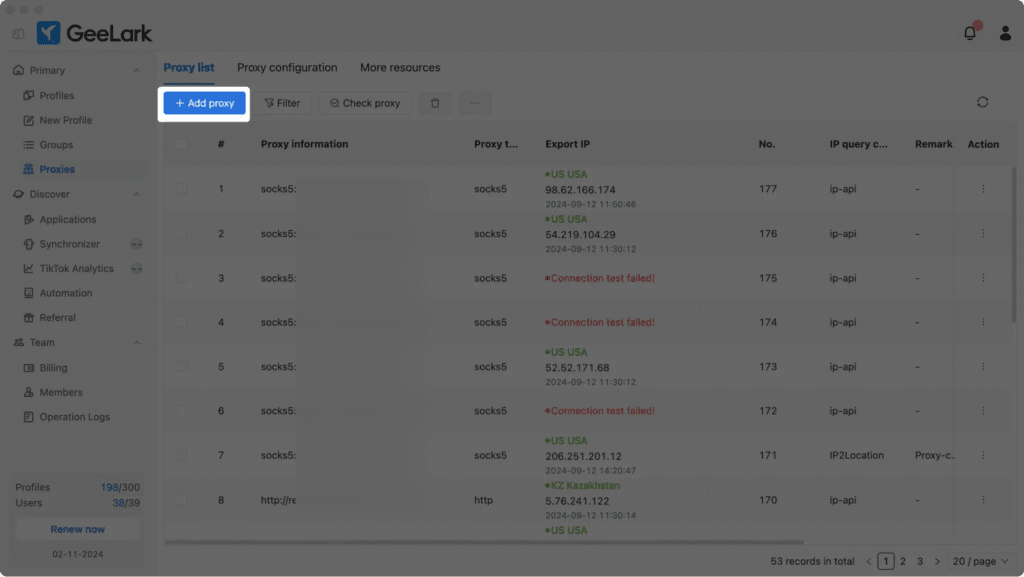Expand the Discover section
This screenshot has width=1024, height=577.
pos(138,194)
